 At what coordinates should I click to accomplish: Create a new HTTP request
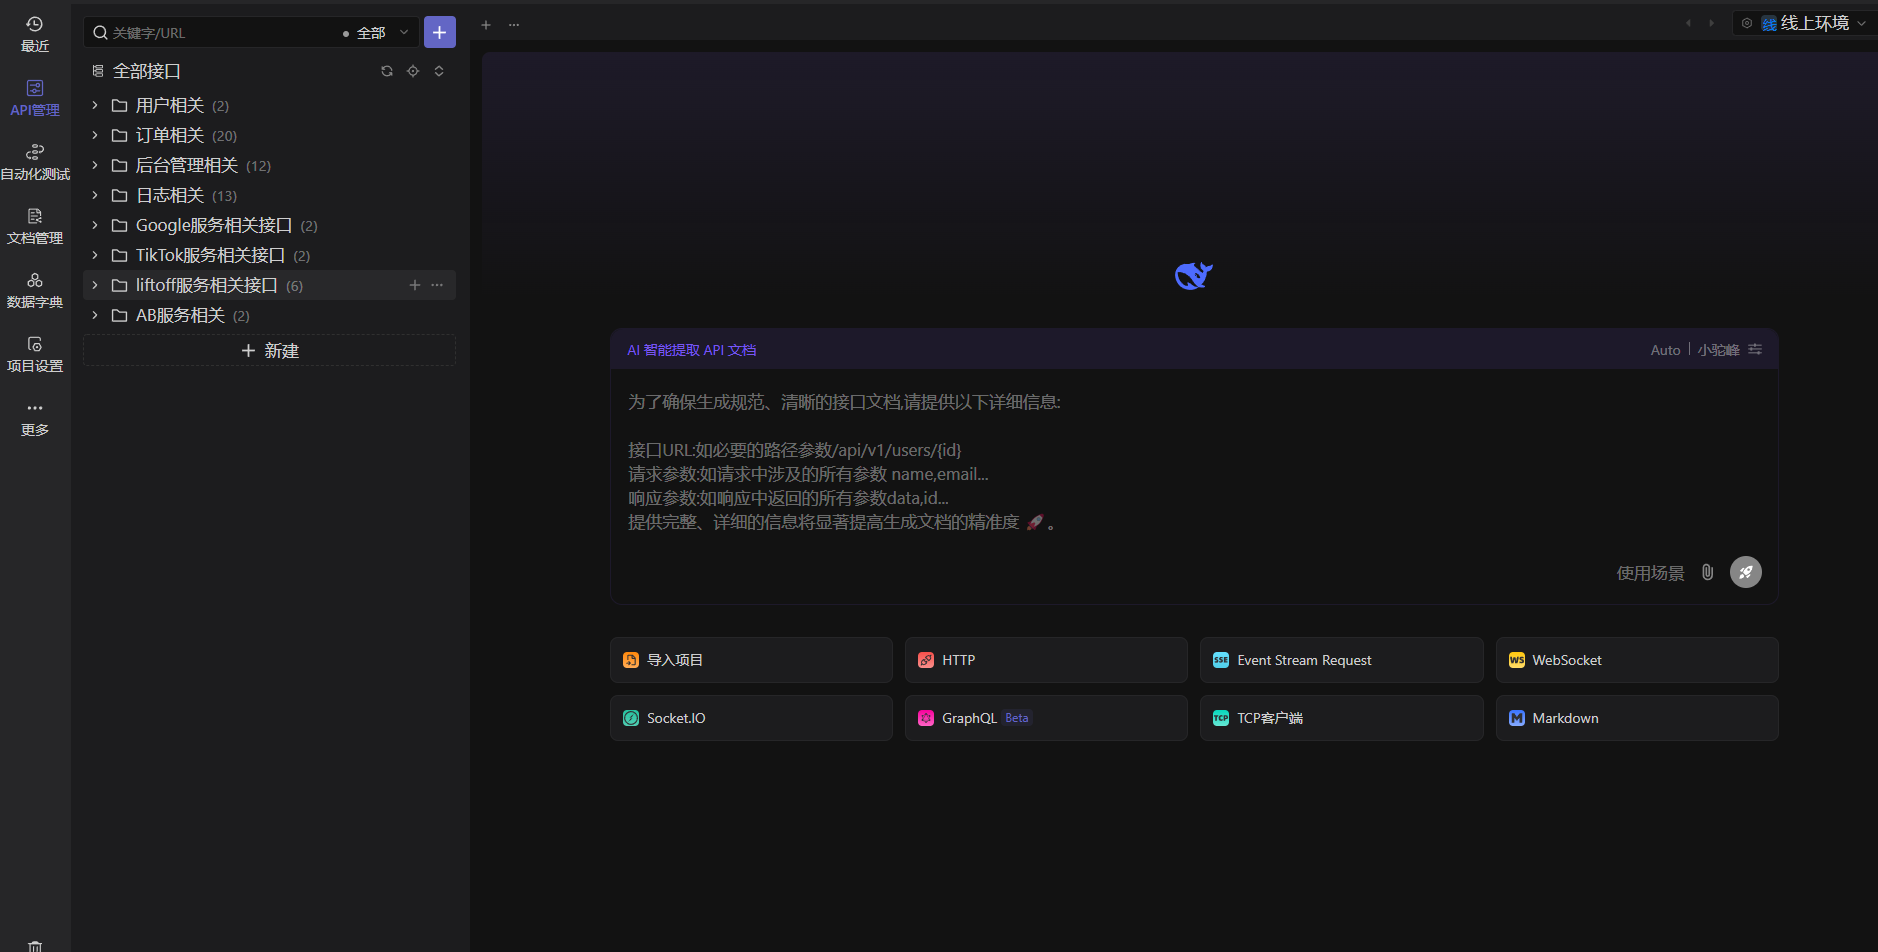[1045, 659]
